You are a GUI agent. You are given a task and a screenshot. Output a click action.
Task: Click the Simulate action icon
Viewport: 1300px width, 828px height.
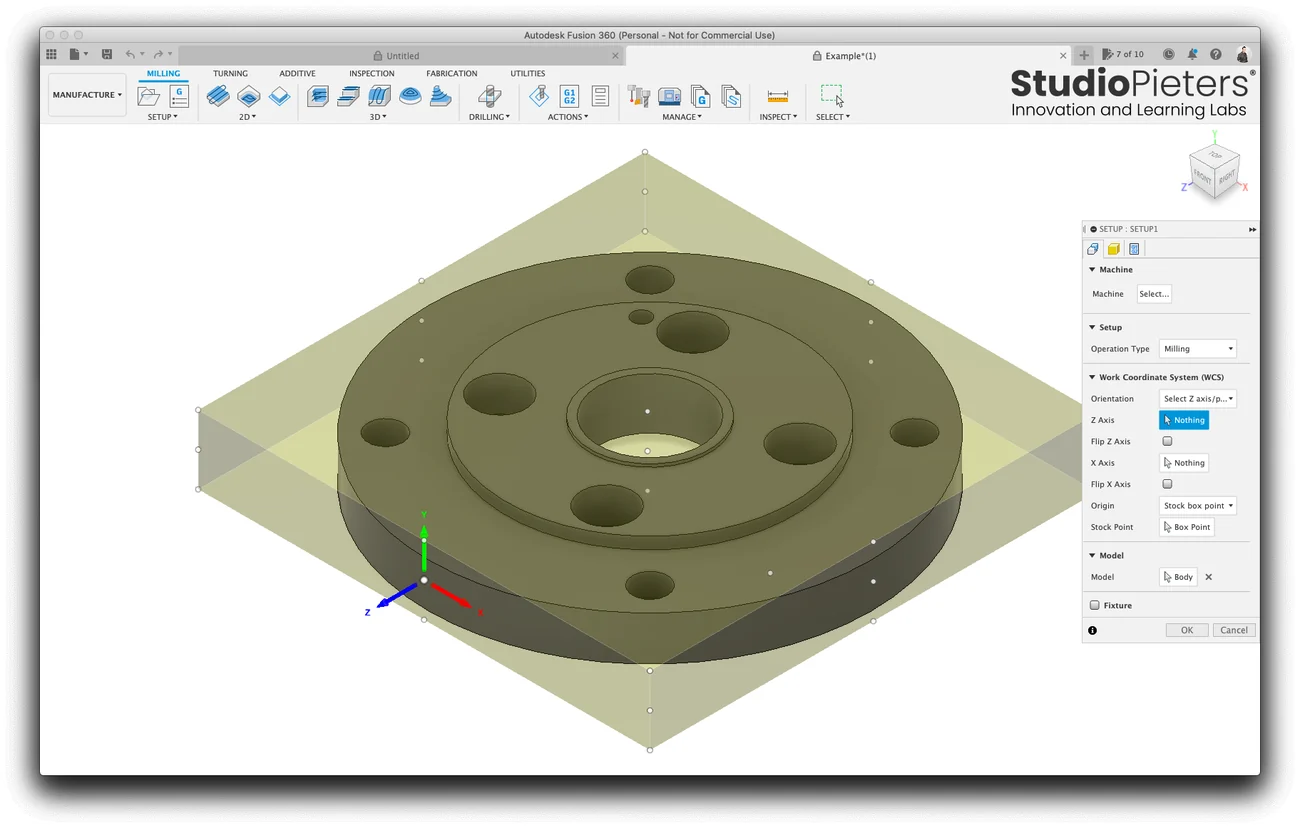click(x=539, y=96)
